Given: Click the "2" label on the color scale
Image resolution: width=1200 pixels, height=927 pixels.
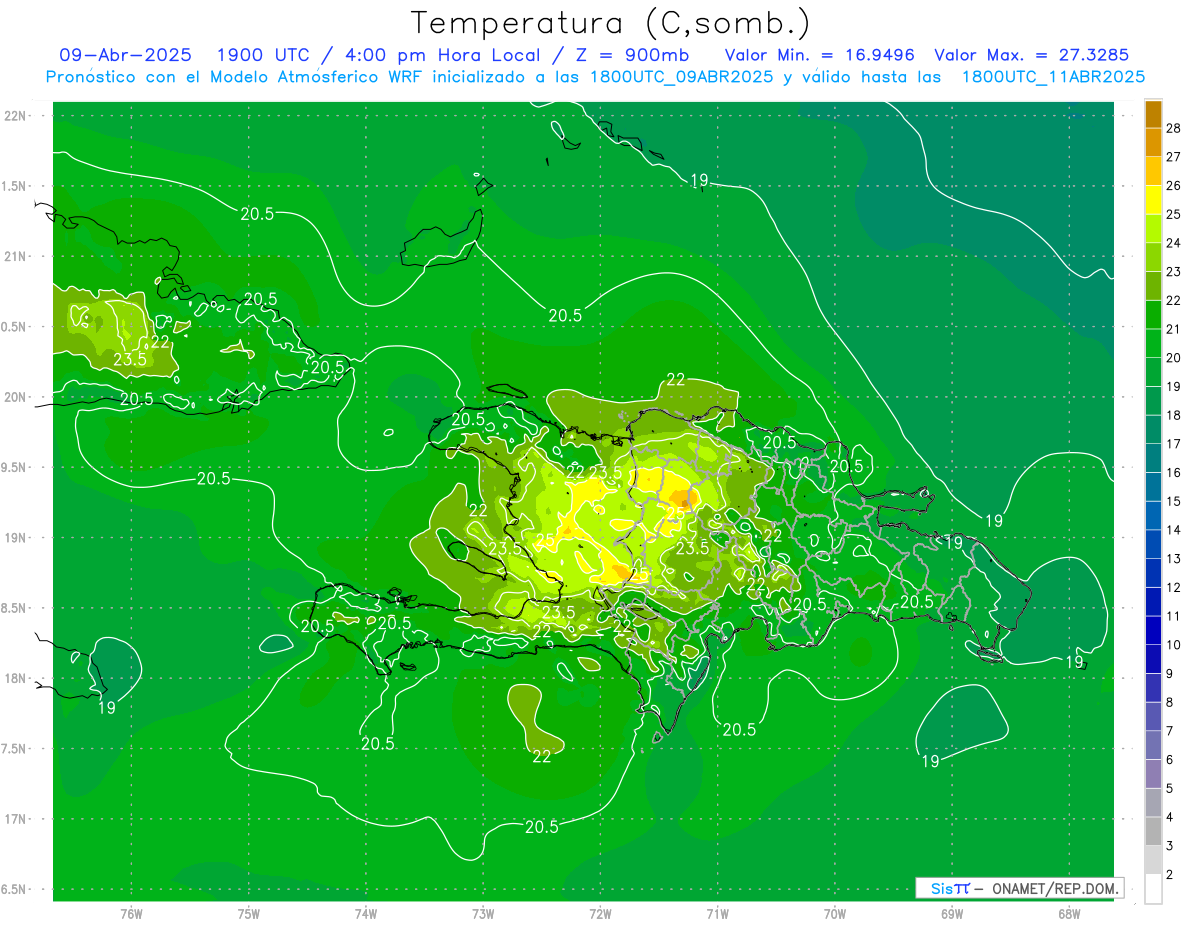Looking at the screenshot, I should point(1171,875).
